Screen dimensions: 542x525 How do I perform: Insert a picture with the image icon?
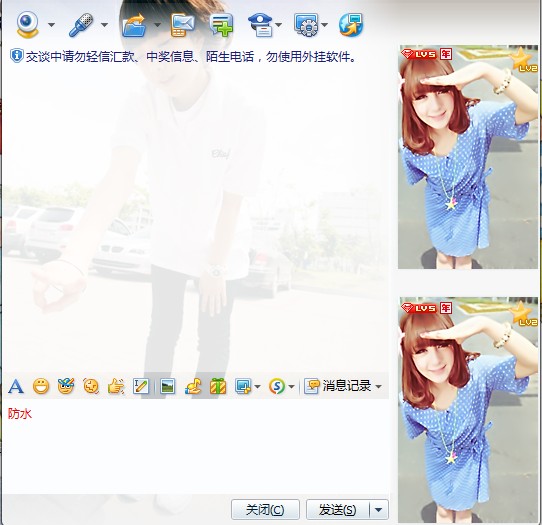pos(168,386)
